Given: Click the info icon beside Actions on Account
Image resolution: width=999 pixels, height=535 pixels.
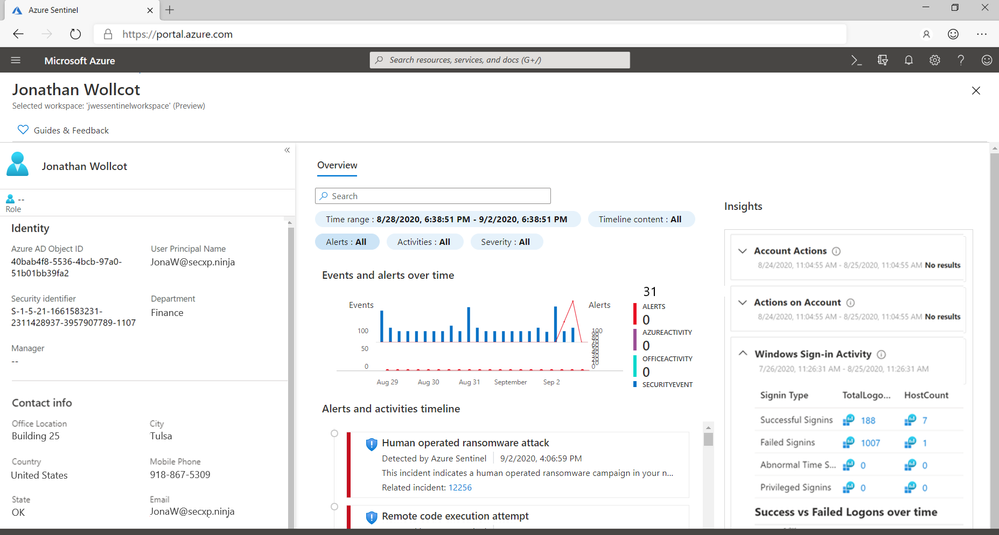Looking at the screenshot, I should [x=851, y=303].
